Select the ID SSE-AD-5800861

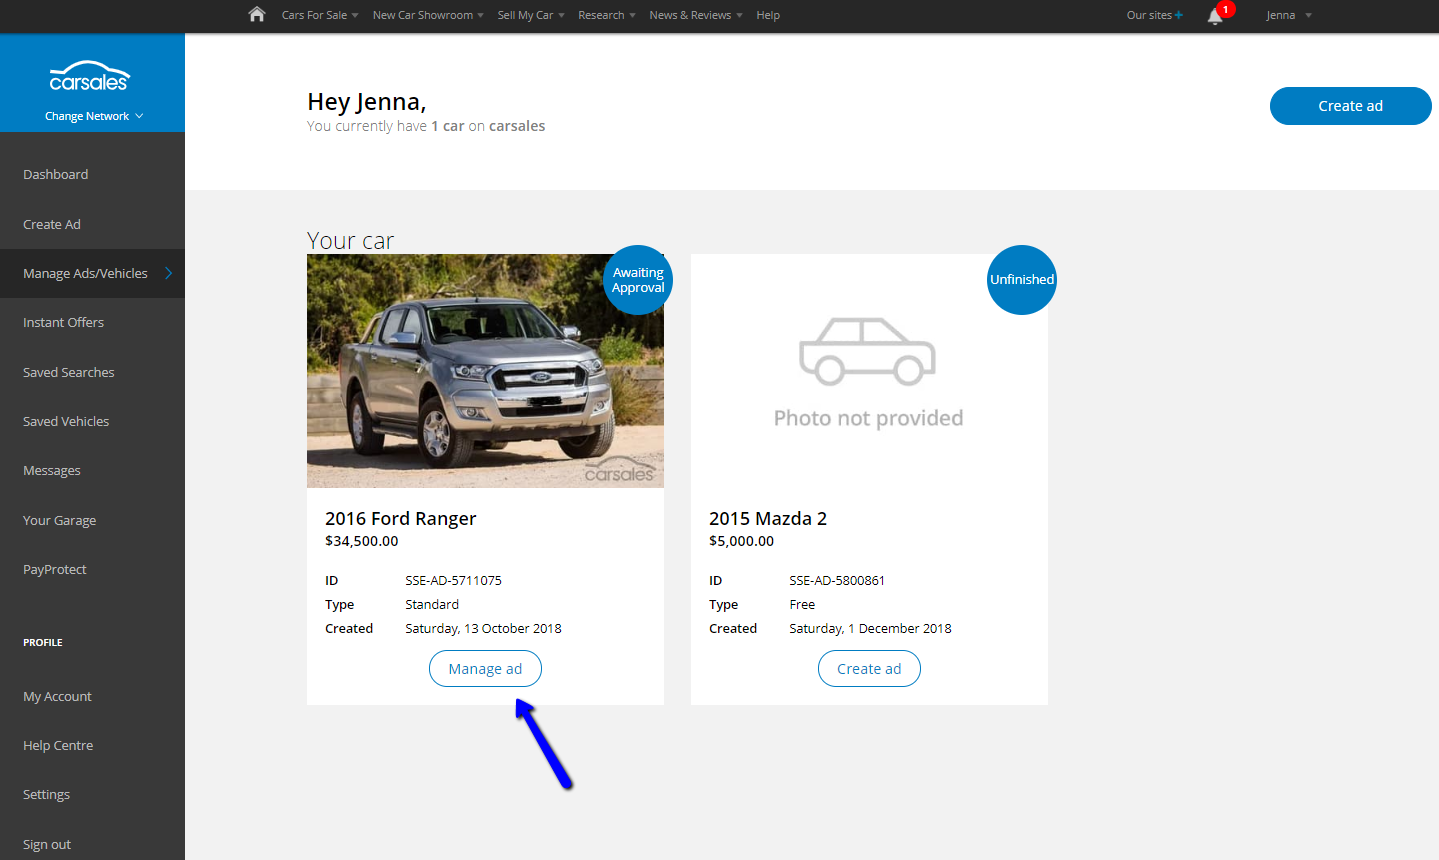click(837, 580)
